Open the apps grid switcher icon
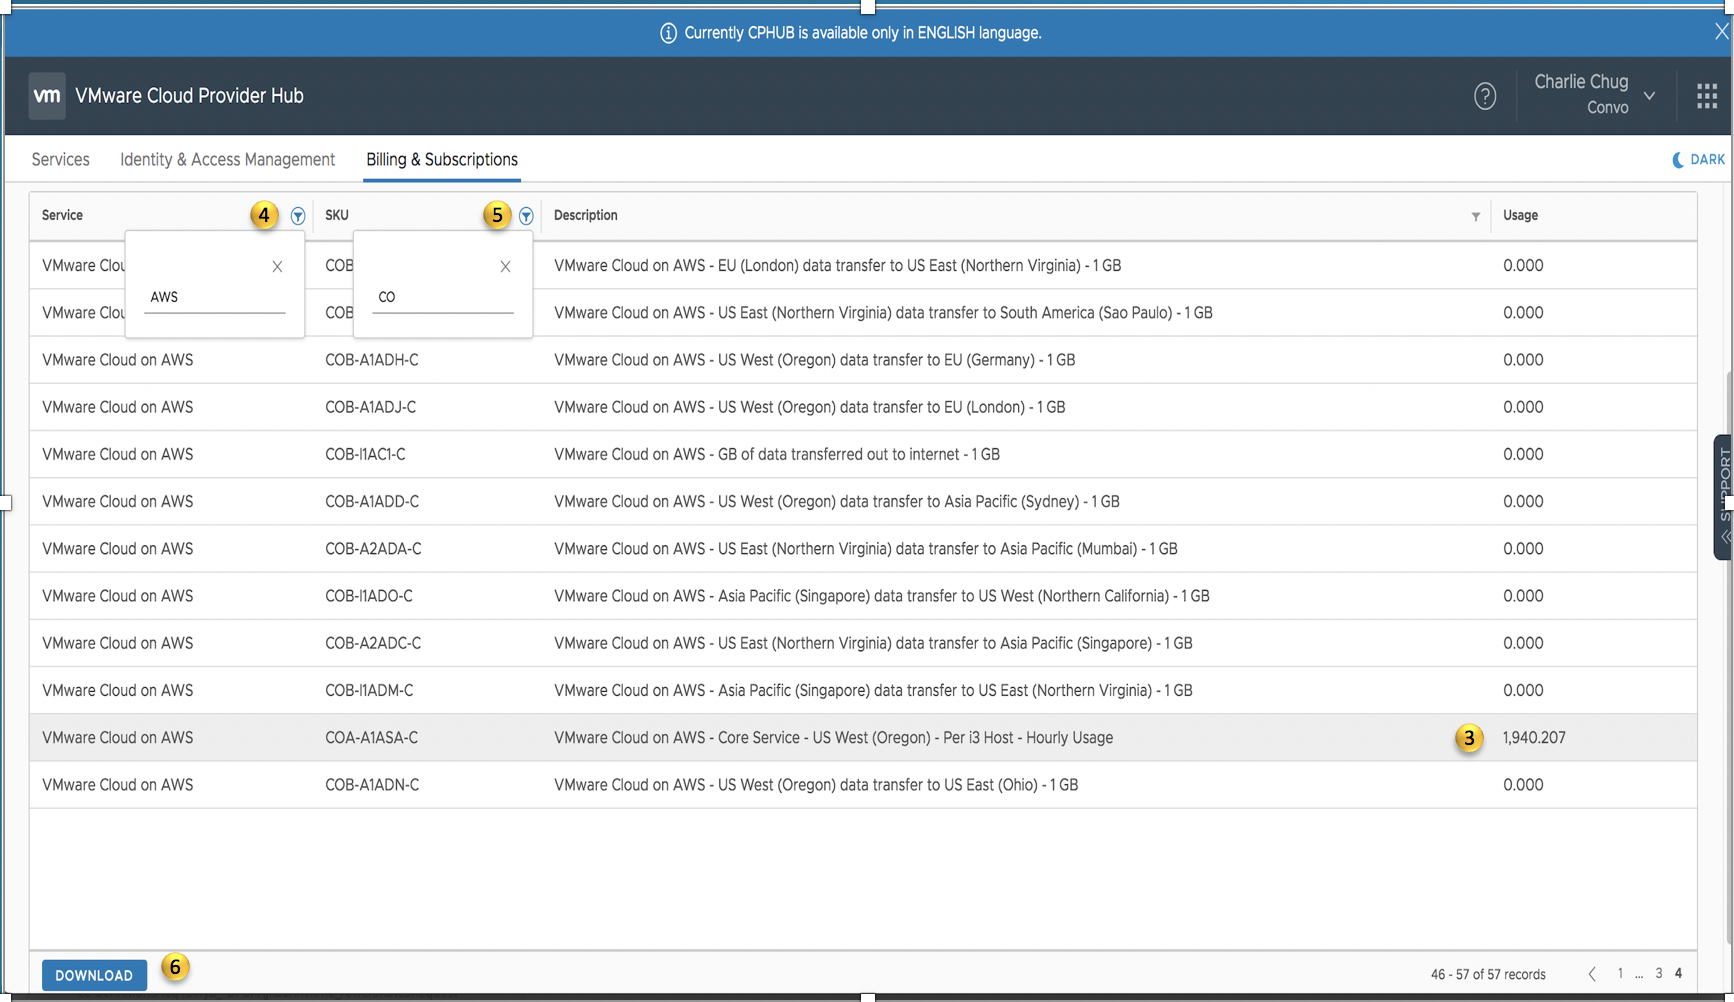 click(x=1707, y=96)
